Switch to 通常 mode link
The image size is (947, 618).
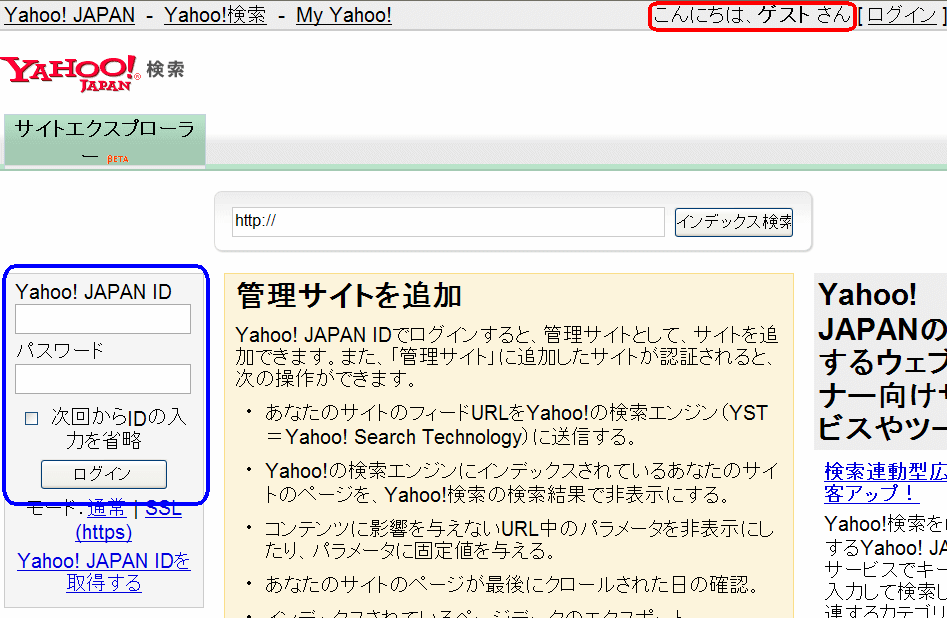tap(107, 509)
